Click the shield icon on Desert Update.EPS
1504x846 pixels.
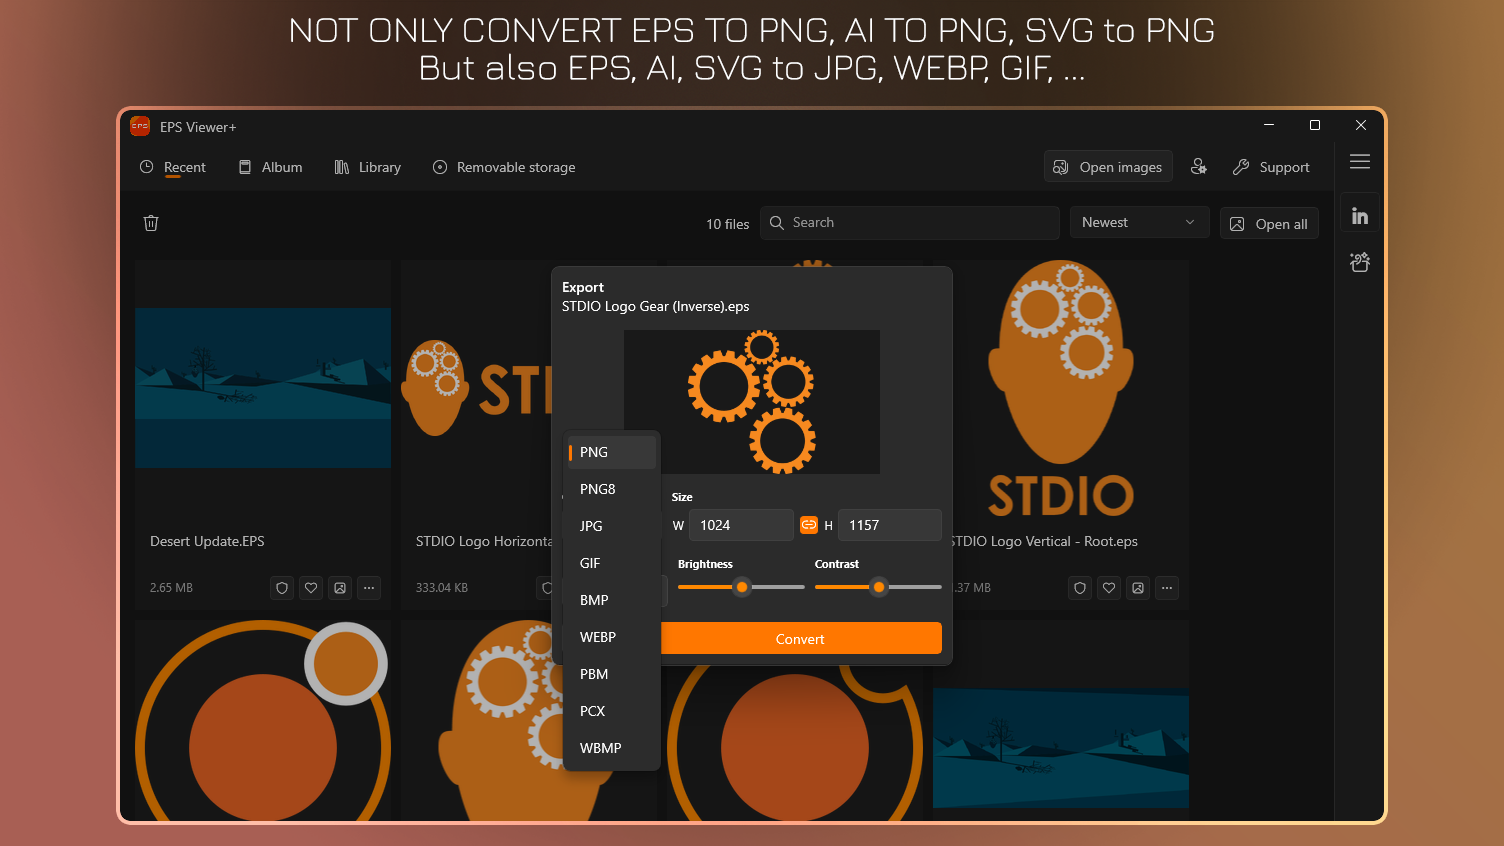(x=282, y=588)
